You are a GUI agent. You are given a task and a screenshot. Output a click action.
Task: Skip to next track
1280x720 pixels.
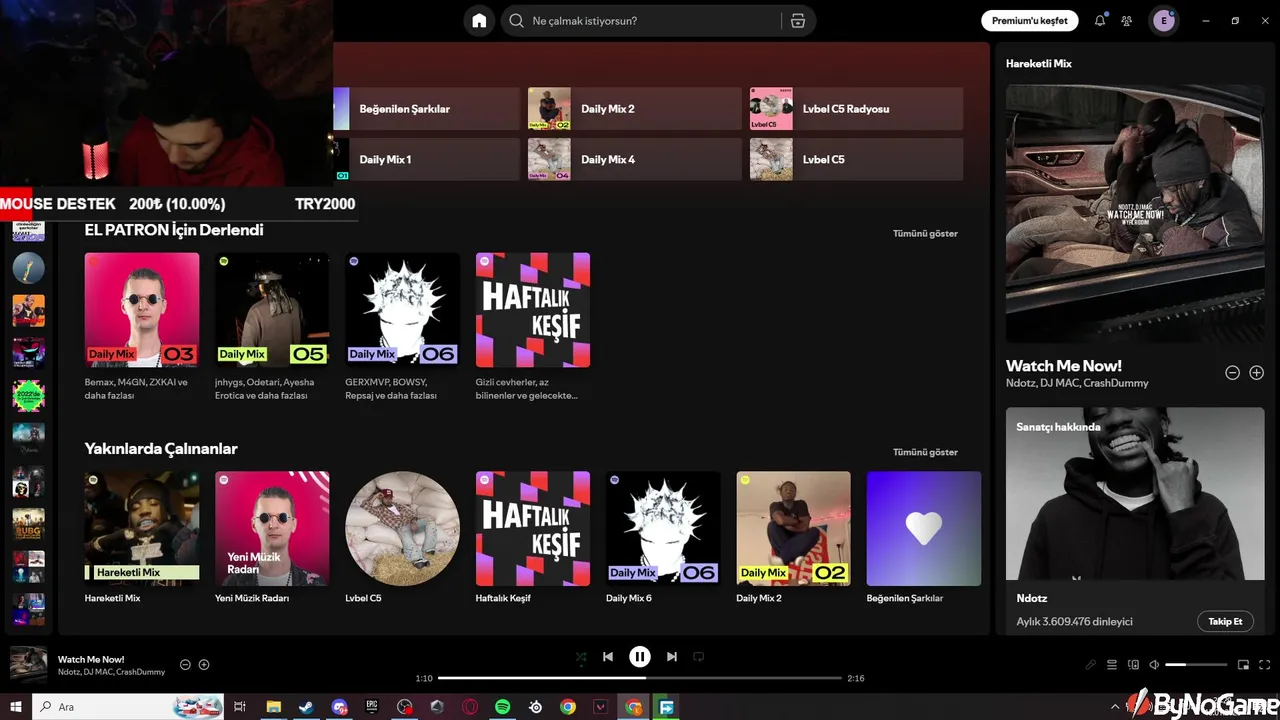[672, 657]
